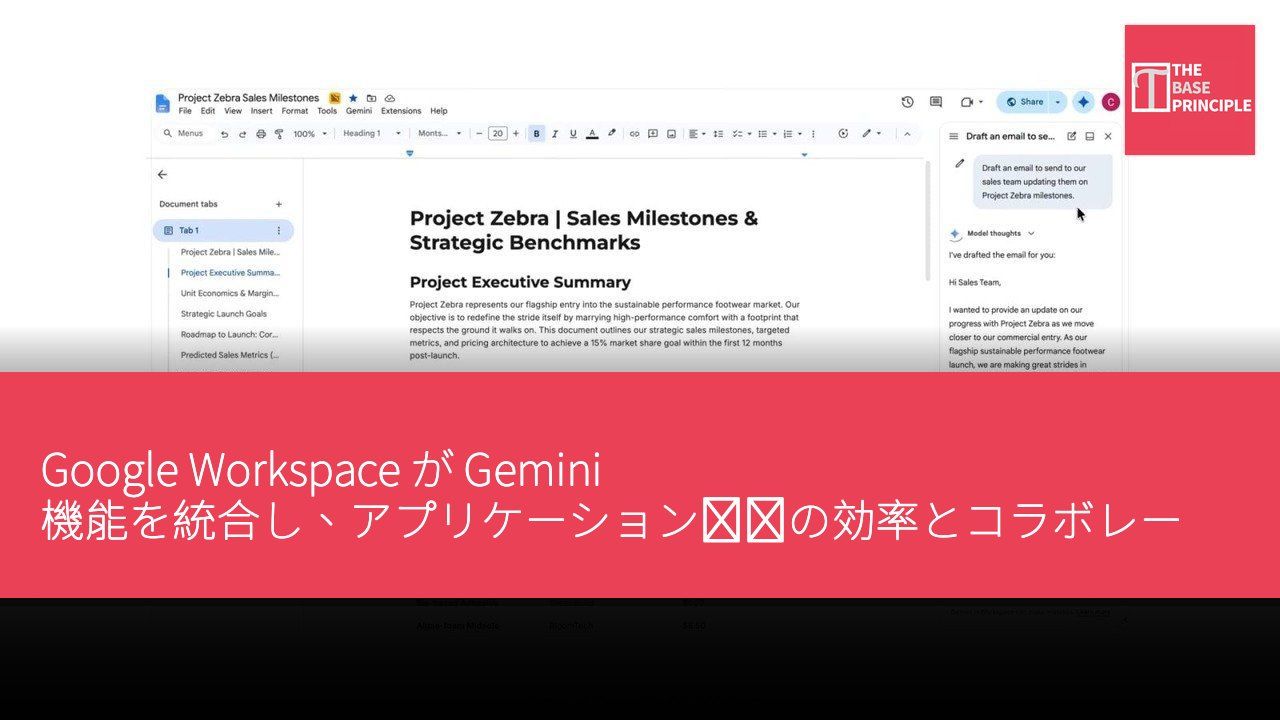Choose text color tool

pos(592,134)
